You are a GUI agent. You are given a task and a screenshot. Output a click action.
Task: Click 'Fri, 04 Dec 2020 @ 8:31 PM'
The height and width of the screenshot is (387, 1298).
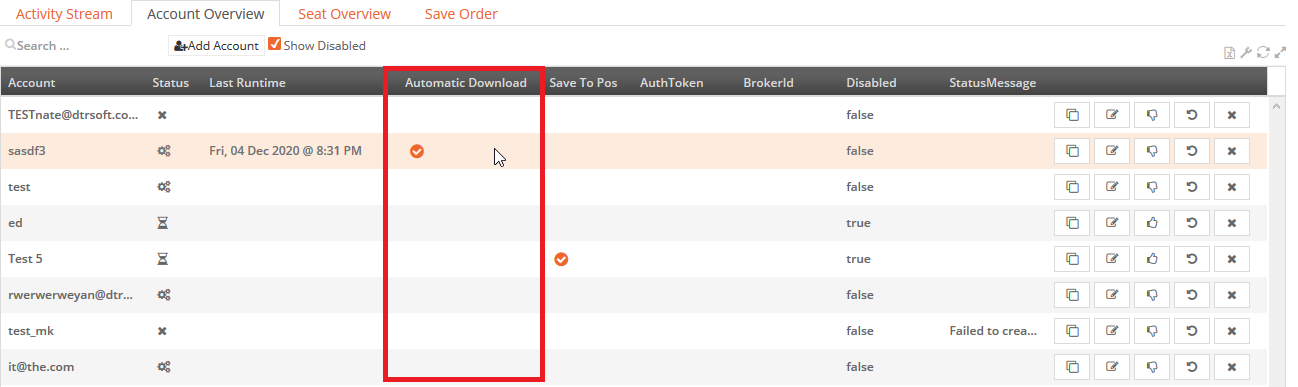tap(285, 151)
